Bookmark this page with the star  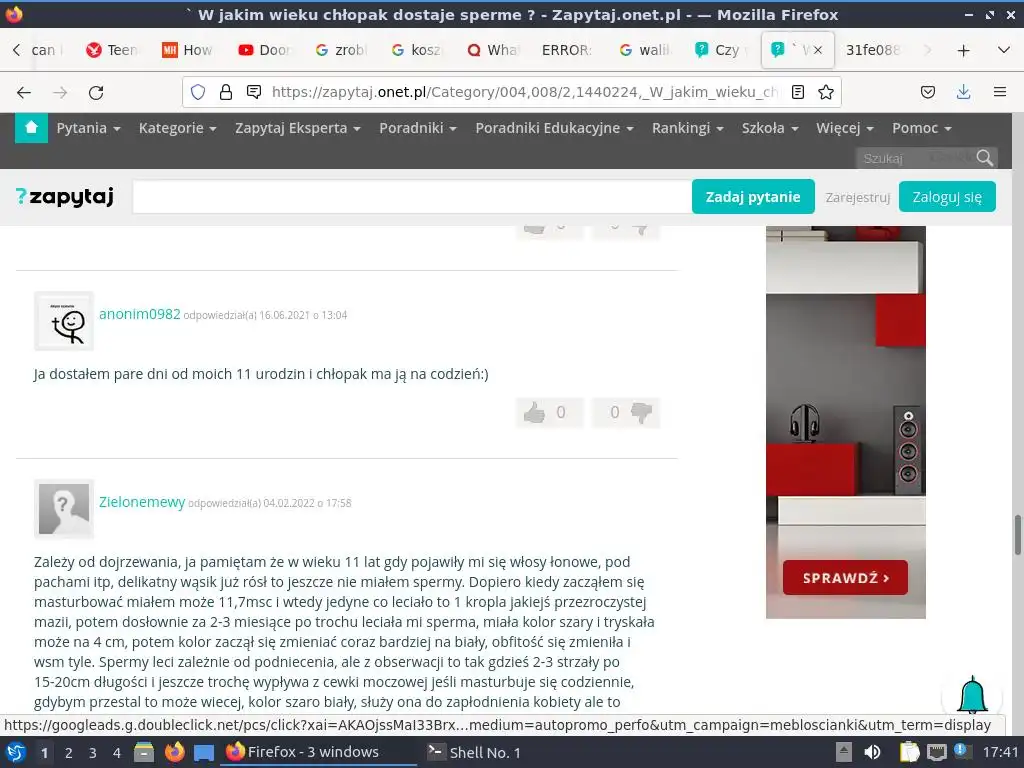coord(825,92)
